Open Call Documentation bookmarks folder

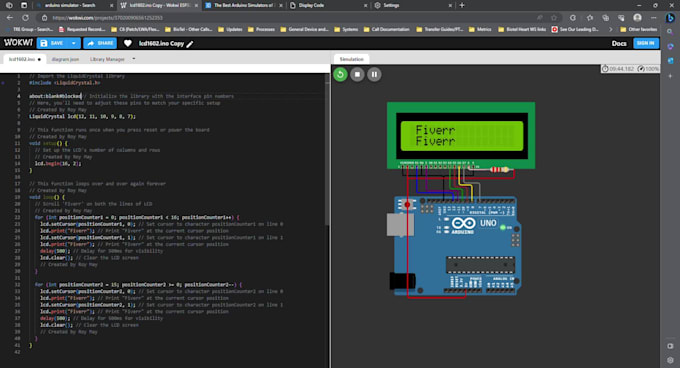pos(386,29)
